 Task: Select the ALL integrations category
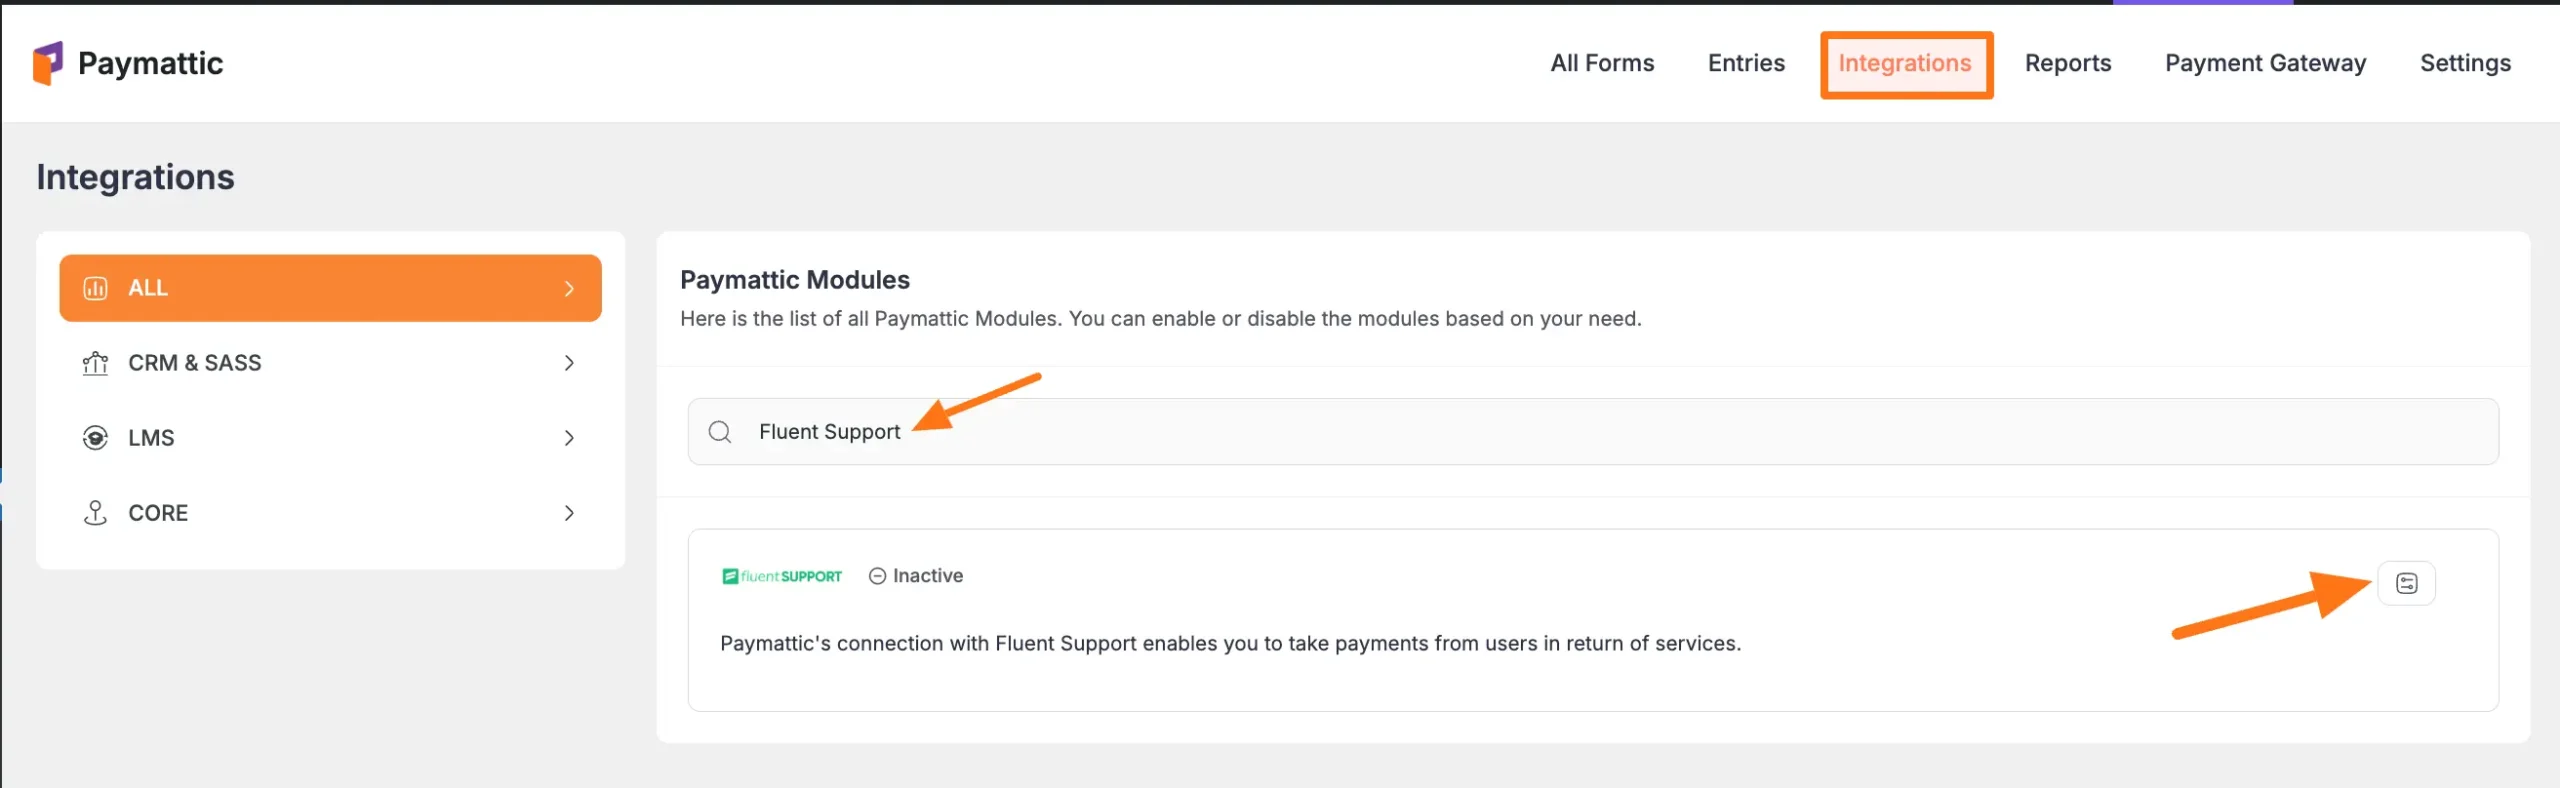click(x=330, y=288)
